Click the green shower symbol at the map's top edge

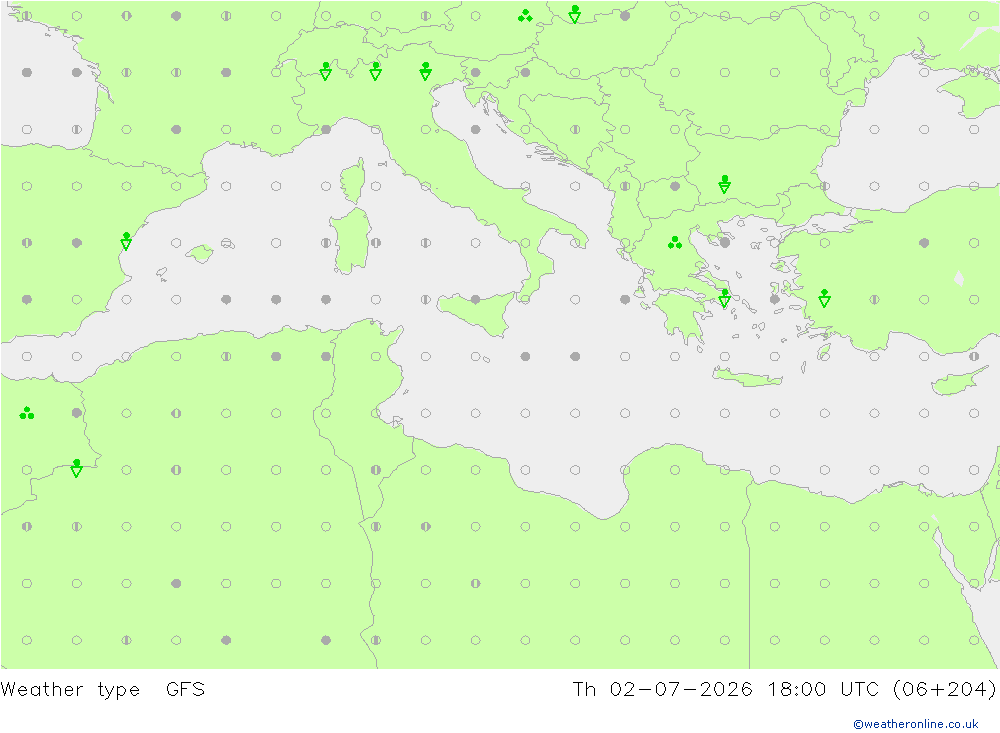(575, 14)
